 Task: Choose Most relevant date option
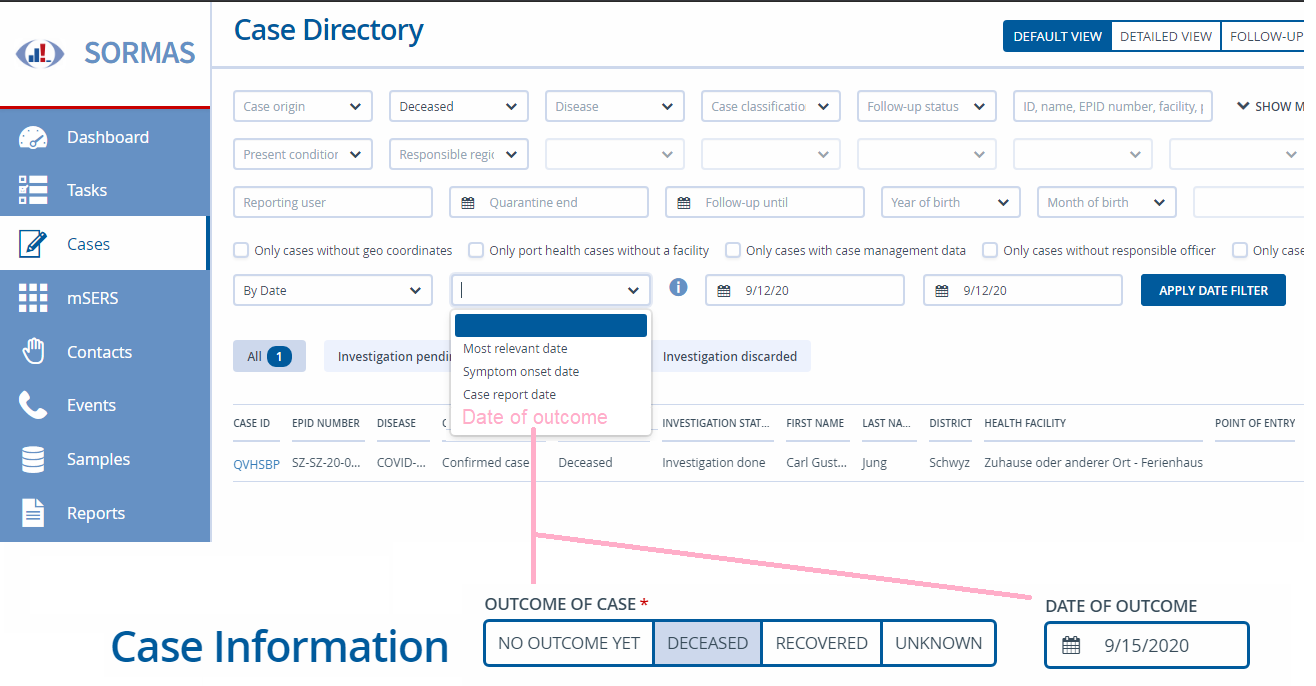[x=551, y=349]
